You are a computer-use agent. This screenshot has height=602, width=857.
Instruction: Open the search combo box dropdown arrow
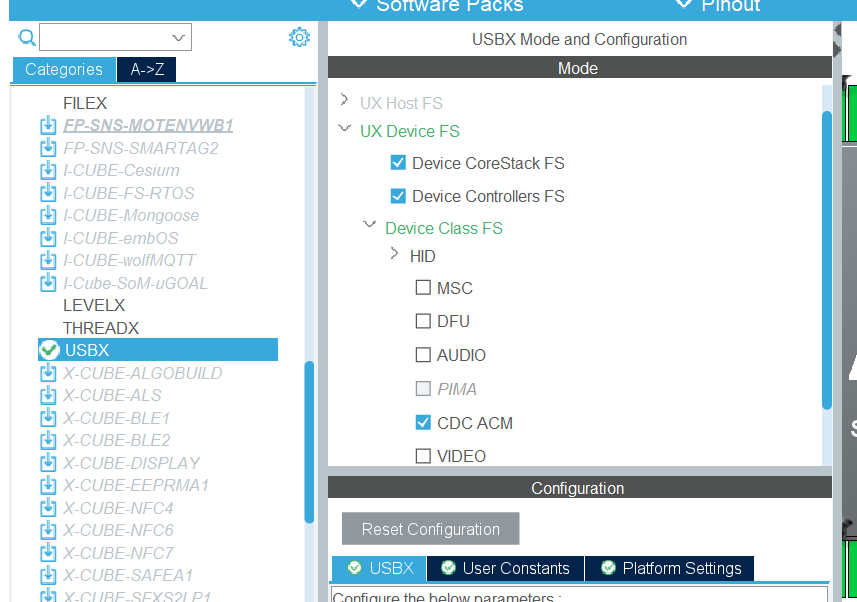pos(178,38)
